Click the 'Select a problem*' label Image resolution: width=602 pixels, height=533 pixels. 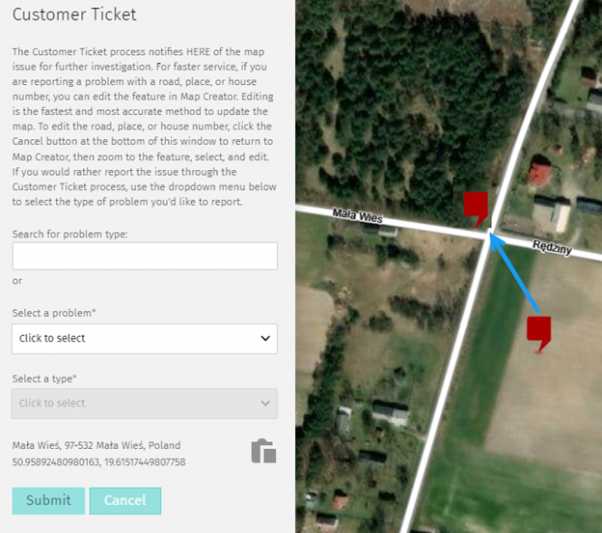54,313
